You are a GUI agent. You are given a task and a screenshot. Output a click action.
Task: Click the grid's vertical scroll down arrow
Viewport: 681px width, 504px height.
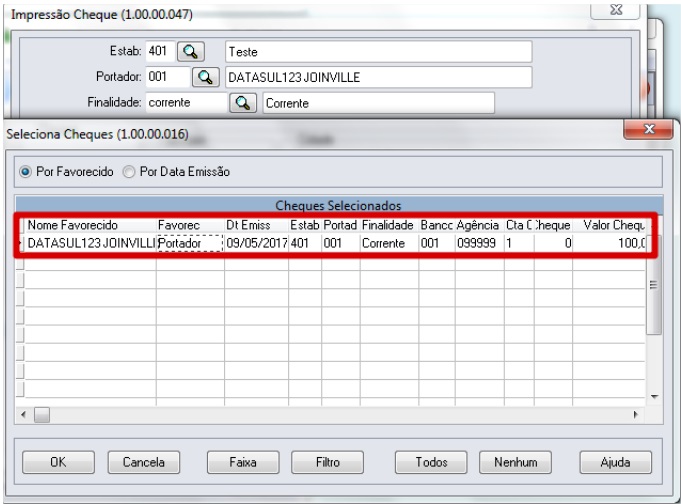[x=655, y=396]
